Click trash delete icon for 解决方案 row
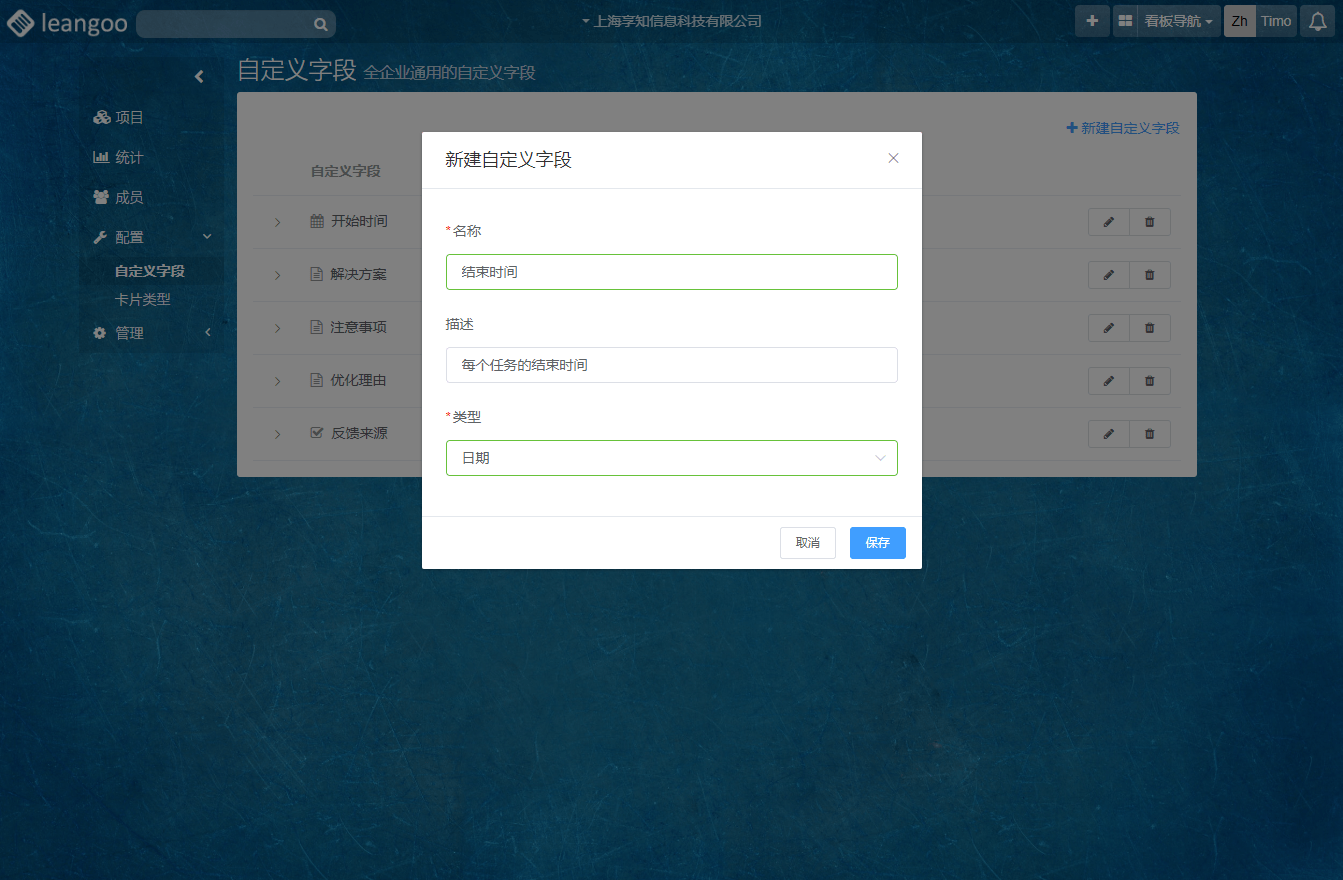1343x880 pixels. tap(1149, 275)
